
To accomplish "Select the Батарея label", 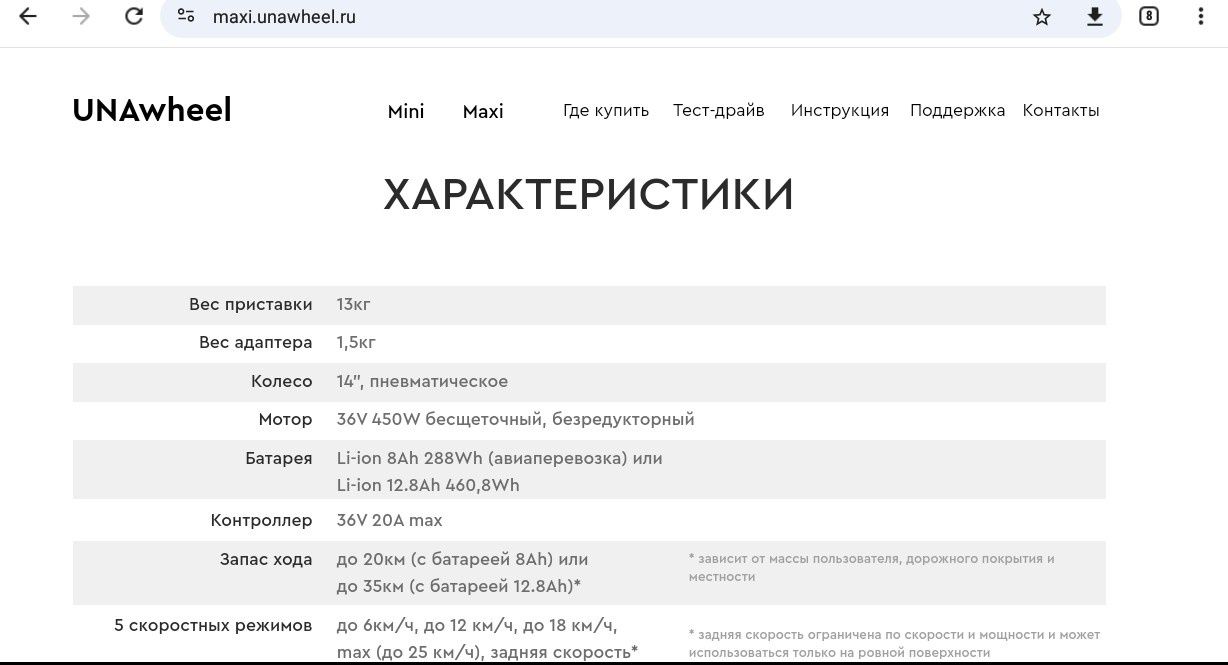I will 279,459.
